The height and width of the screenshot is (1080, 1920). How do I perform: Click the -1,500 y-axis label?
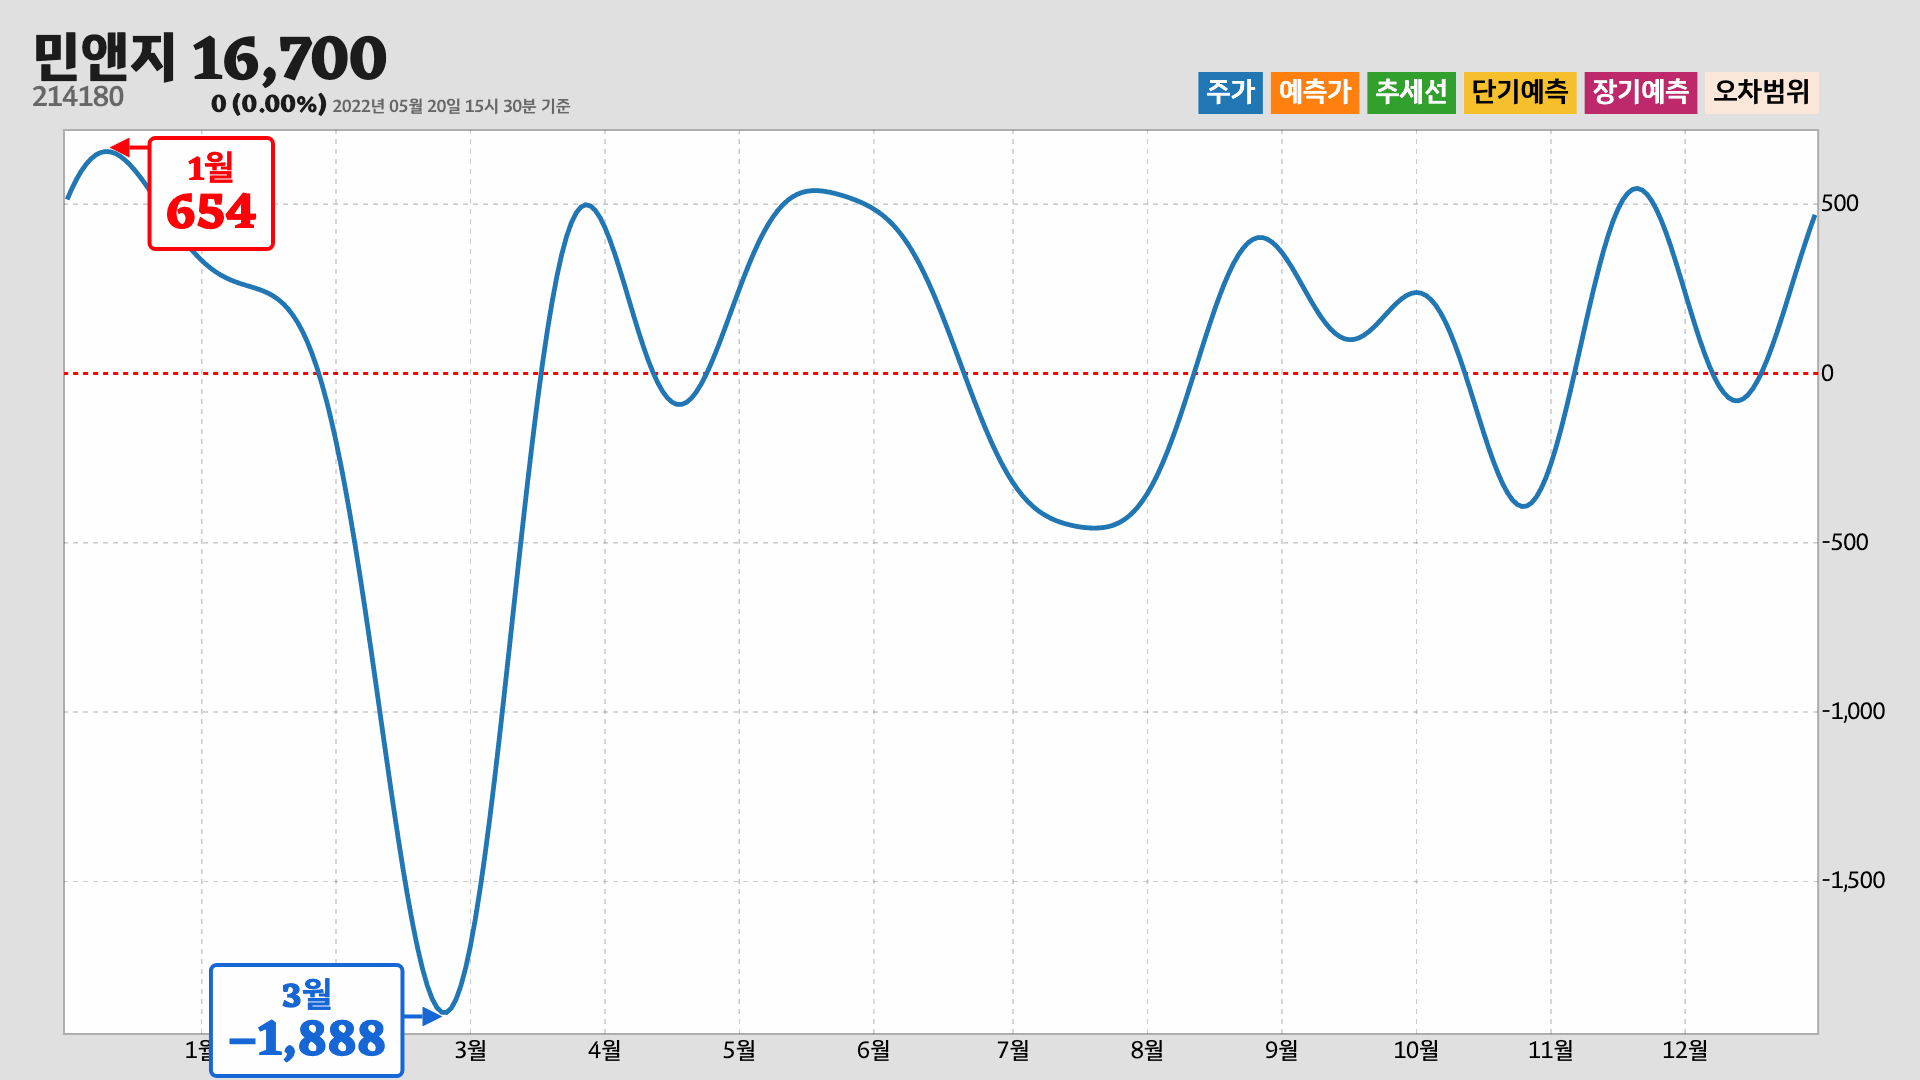click(1853, 881)
